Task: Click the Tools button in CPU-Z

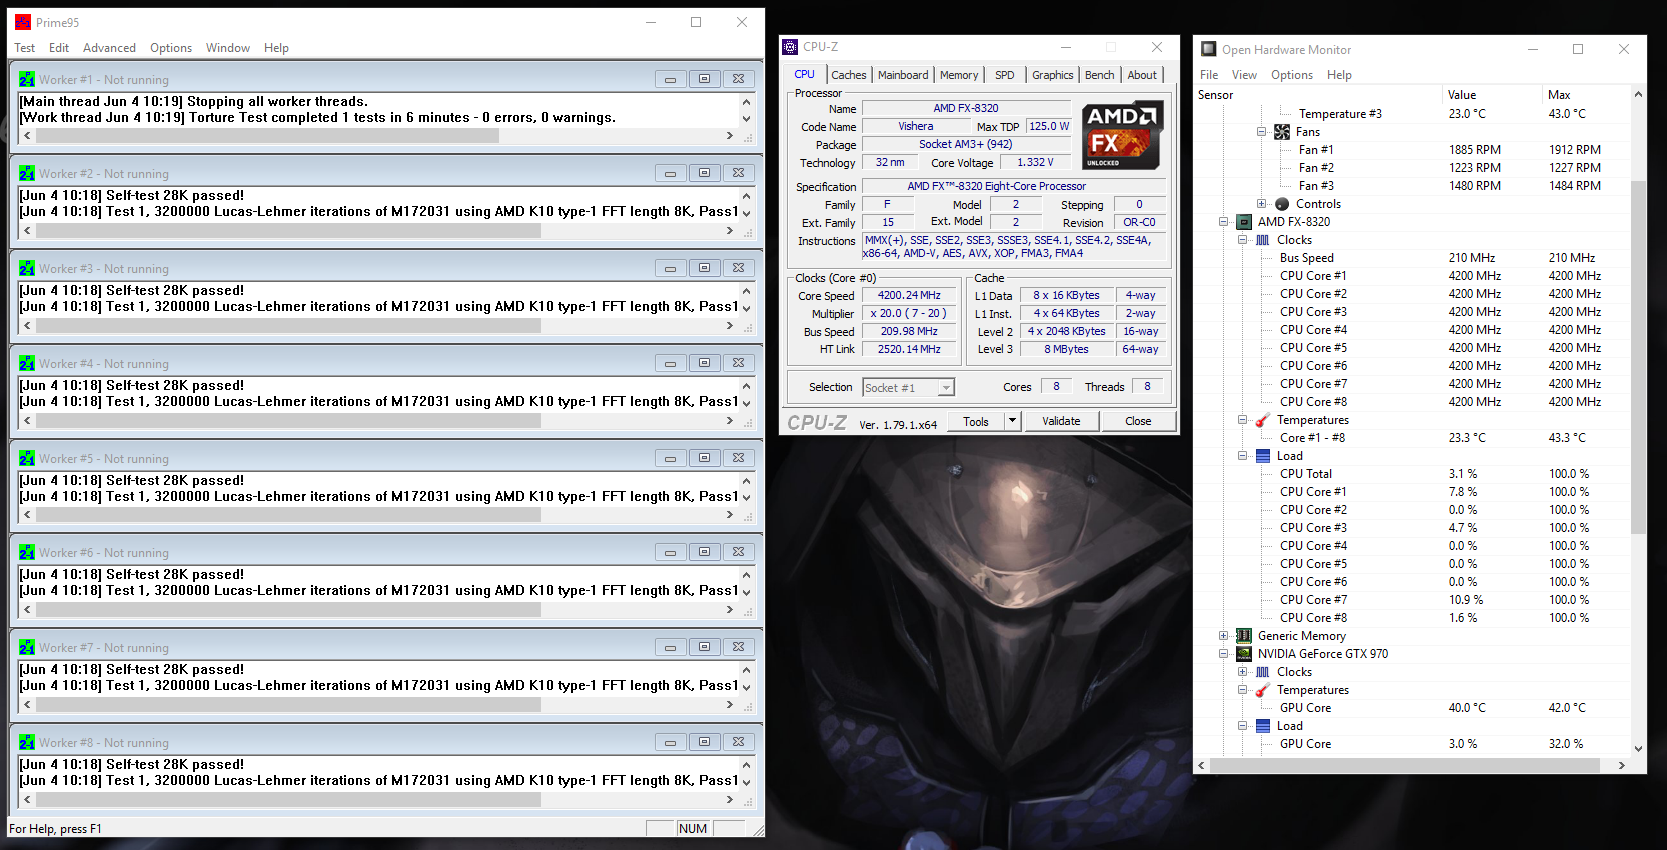Action: (x=976, y=421)
